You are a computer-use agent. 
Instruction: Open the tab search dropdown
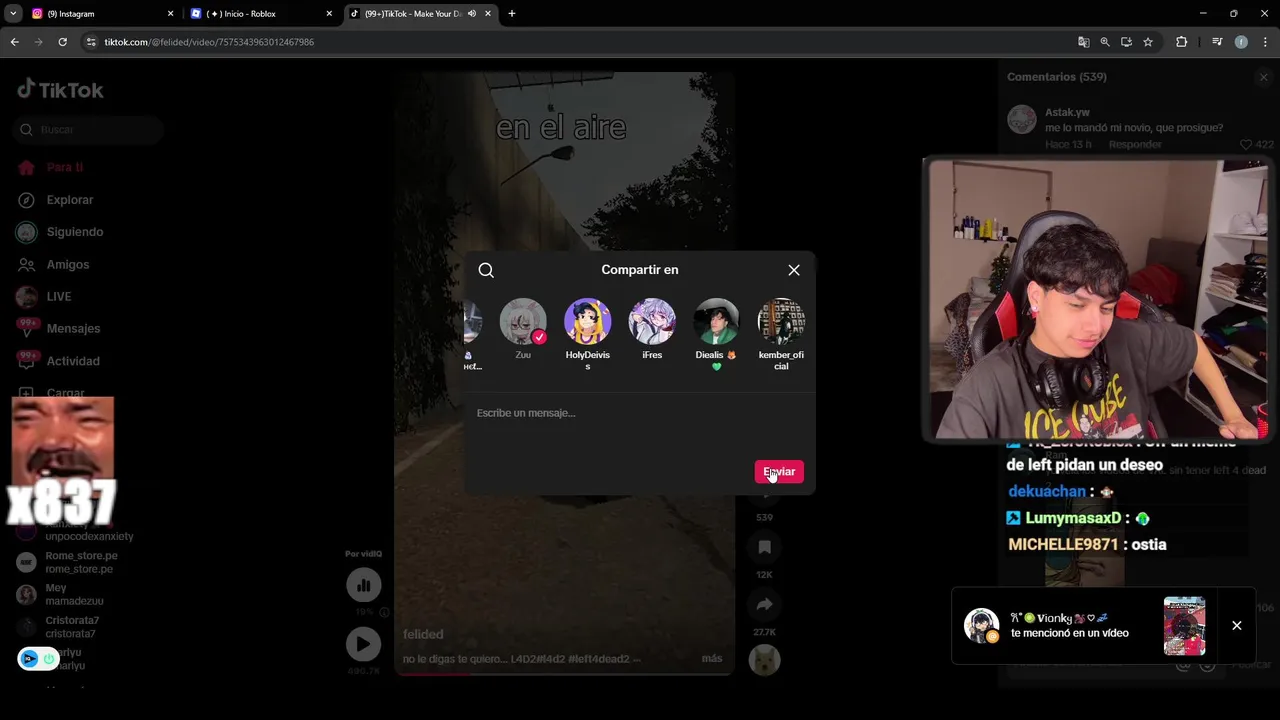[13, 14]
